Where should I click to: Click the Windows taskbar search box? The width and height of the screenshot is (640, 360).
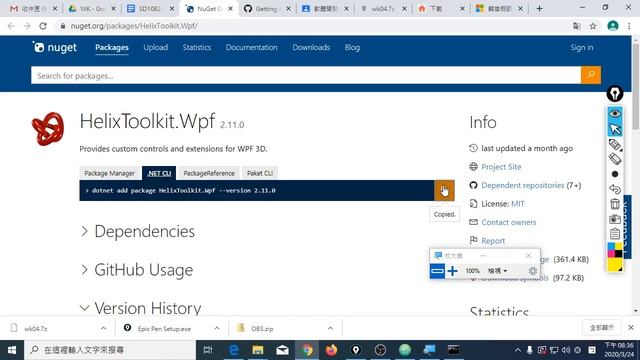(x=110, y=350)
